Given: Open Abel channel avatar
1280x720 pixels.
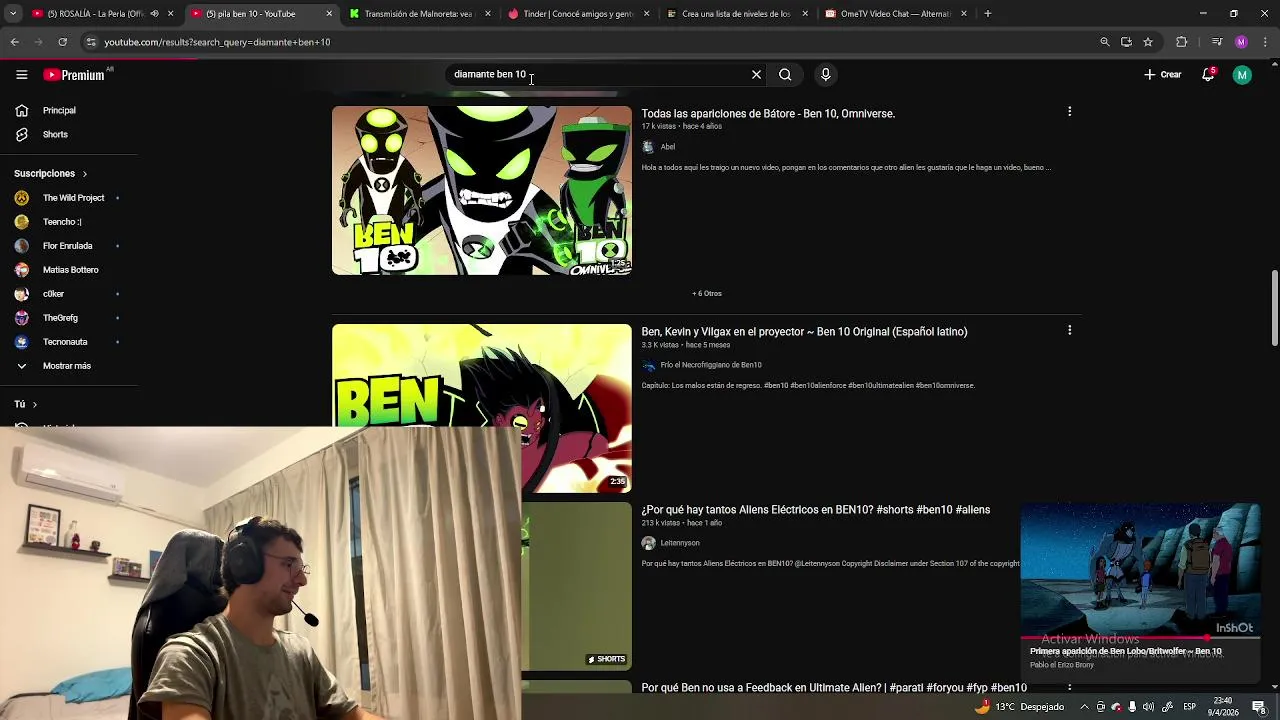Looking at the screenshot, I should point(648,147).
